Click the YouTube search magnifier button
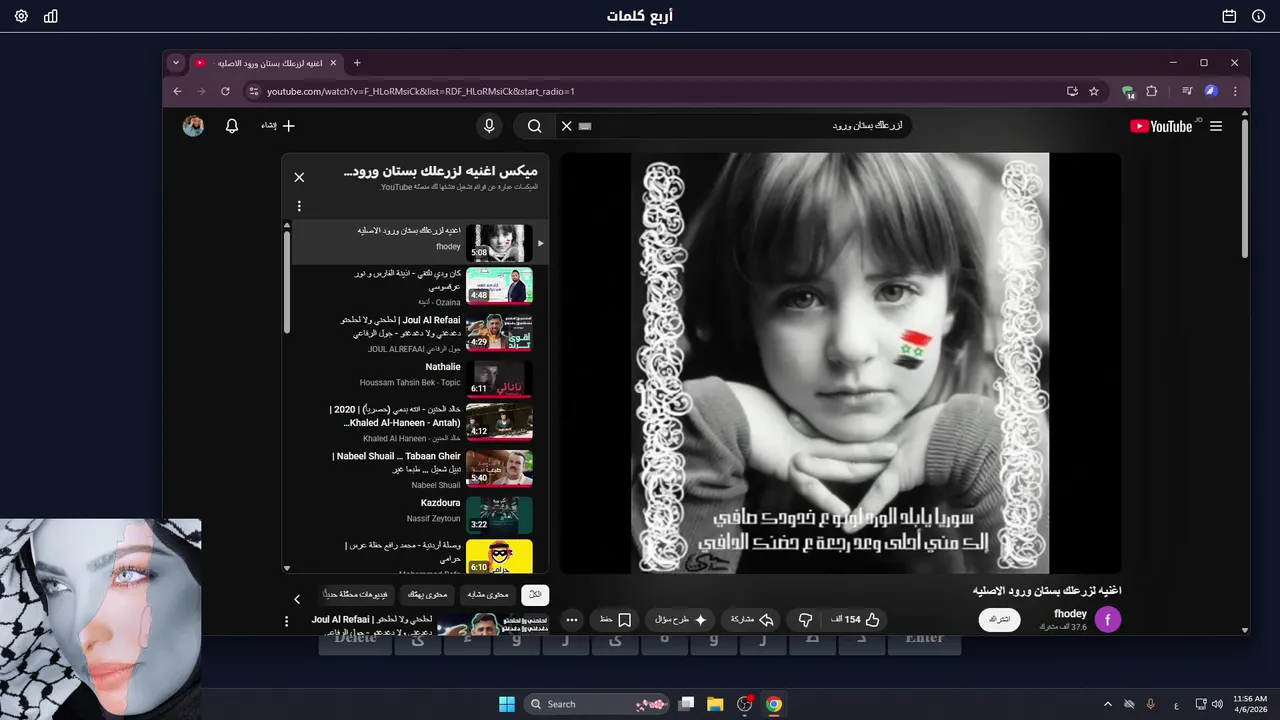 coord(535,126)
